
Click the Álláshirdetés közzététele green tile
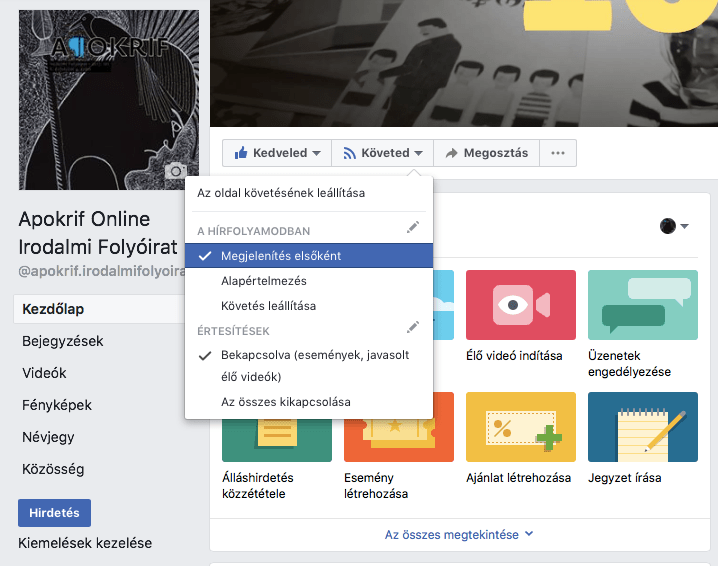coord(277,441)
